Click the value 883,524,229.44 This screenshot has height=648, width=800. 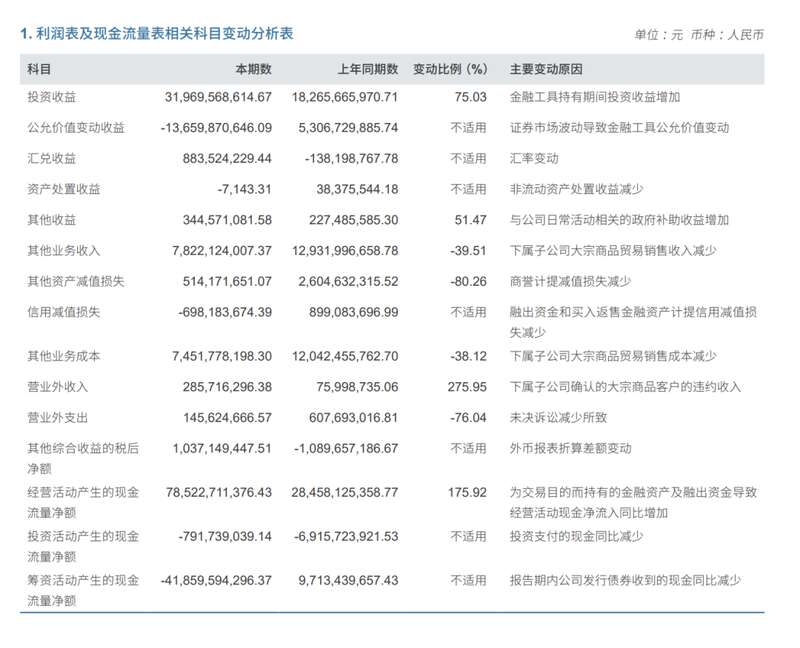227,159
